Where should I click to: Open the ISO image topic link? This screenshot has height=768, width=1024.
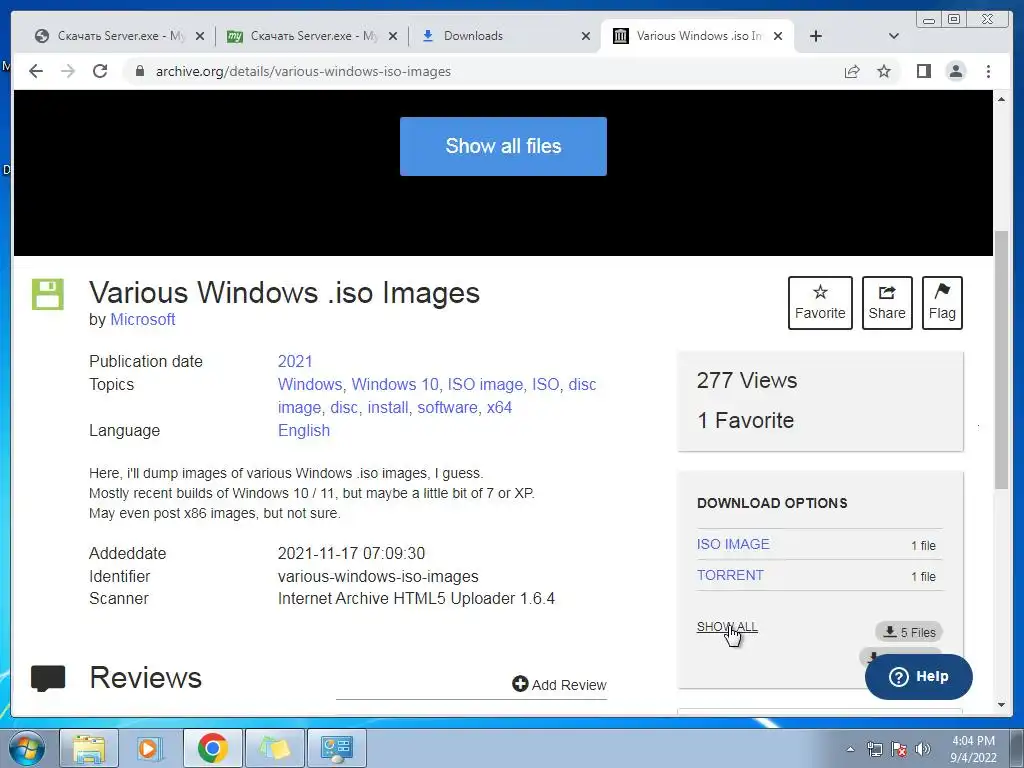tap(485, 384)
